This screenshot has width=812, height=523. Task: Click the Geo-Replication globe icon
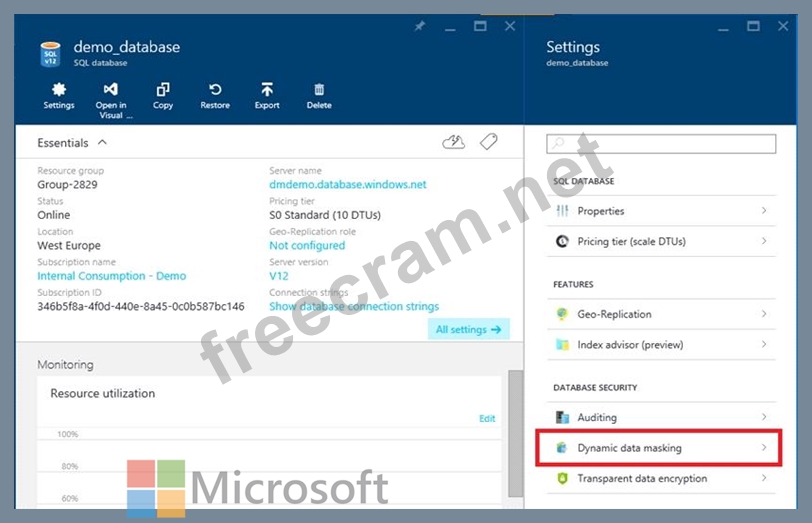click(x=562, y=314)
